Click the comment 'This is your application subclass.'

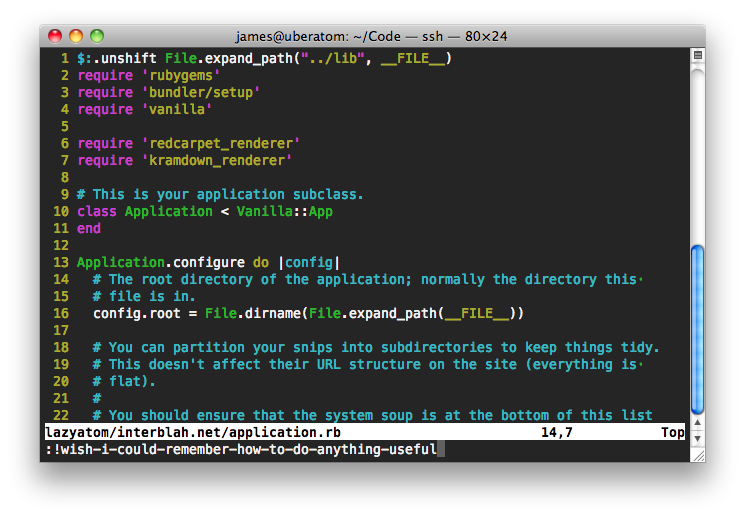[x=228, y=195]
